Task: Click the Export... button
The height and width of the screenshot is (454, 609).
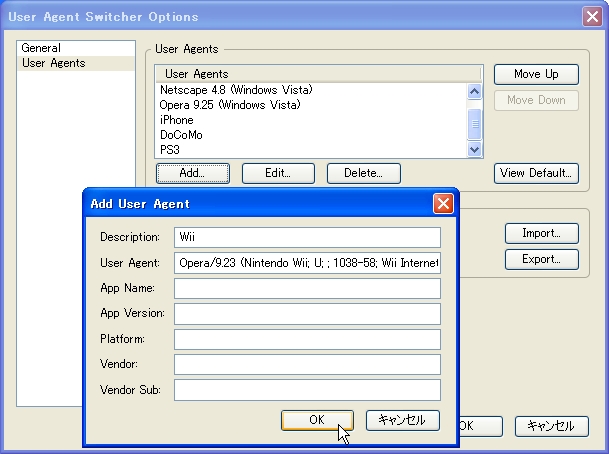Action: tap(542, 259)
